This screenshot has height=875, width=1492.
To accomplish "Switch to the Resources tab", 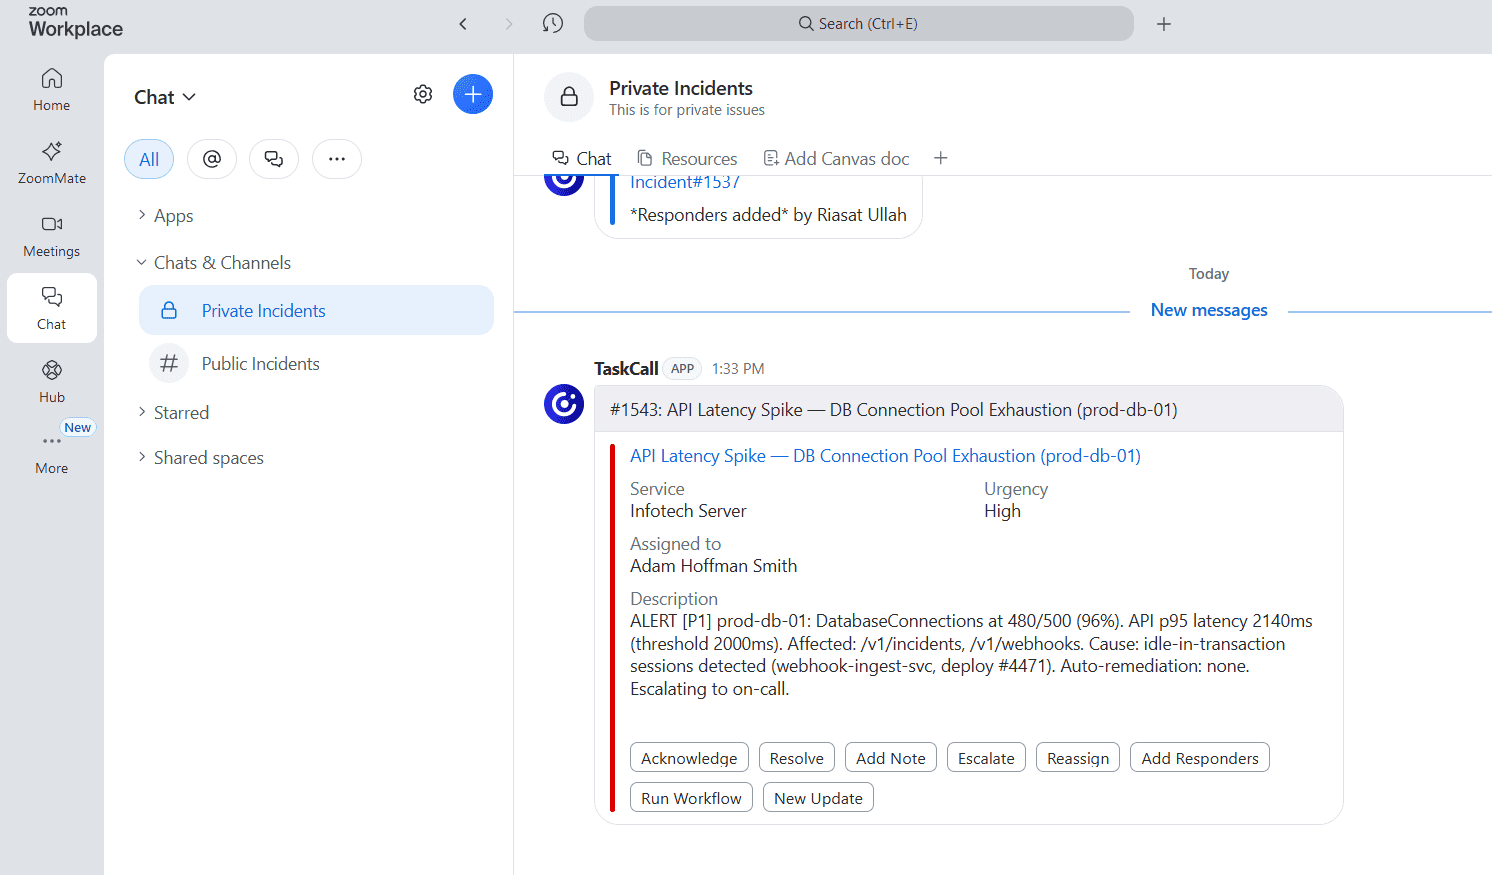I will point(687,159).
